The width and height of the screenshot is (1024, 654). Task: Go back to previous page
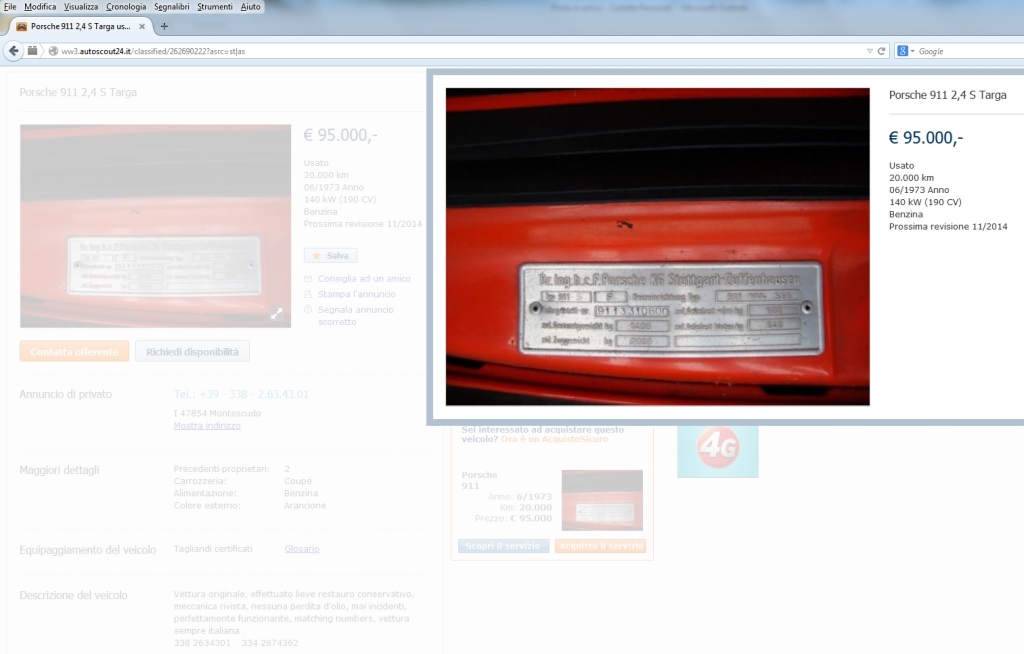point(13,51)
